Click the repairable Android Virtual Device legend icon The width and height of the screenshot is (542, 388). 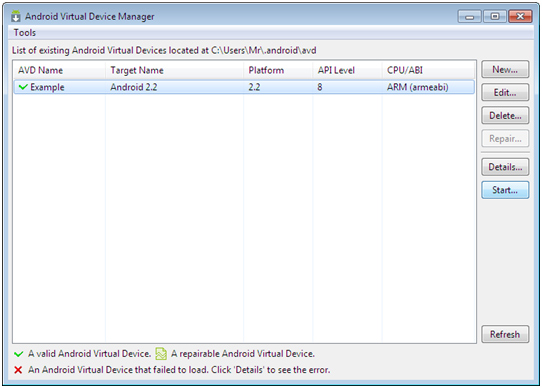pyautogui.click(x=161, y=354)
